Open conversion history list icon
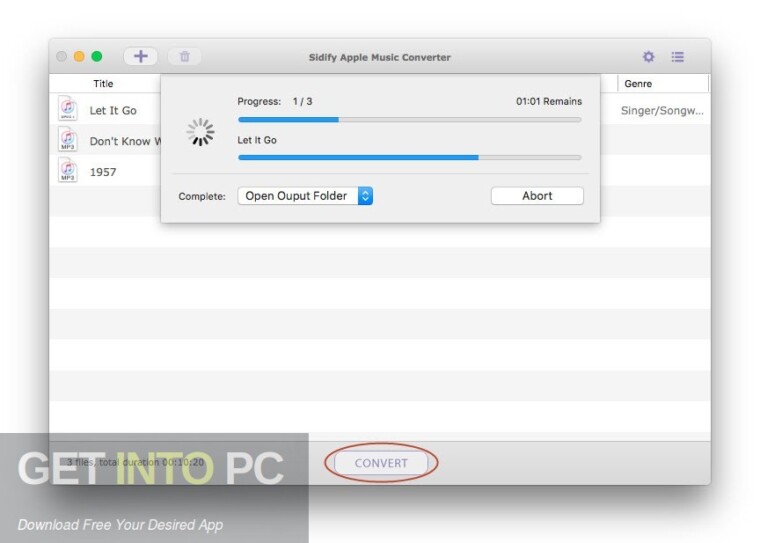 (x=678, y=57)
